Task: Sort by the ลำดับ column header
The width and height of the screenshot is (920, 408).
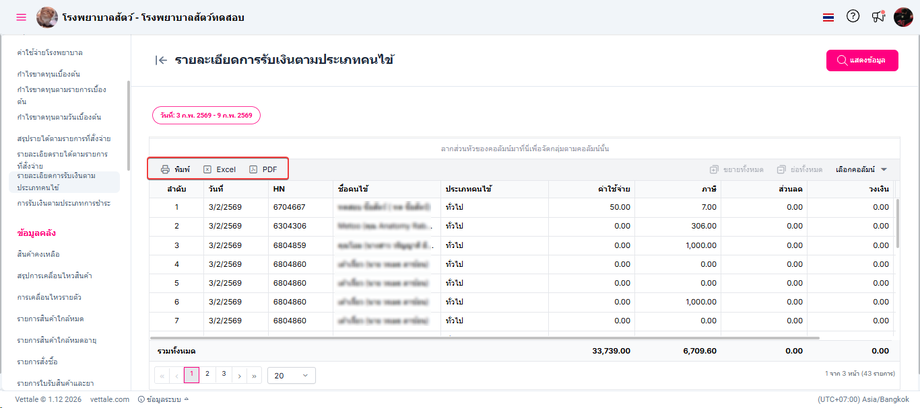Action: (176, 189)
